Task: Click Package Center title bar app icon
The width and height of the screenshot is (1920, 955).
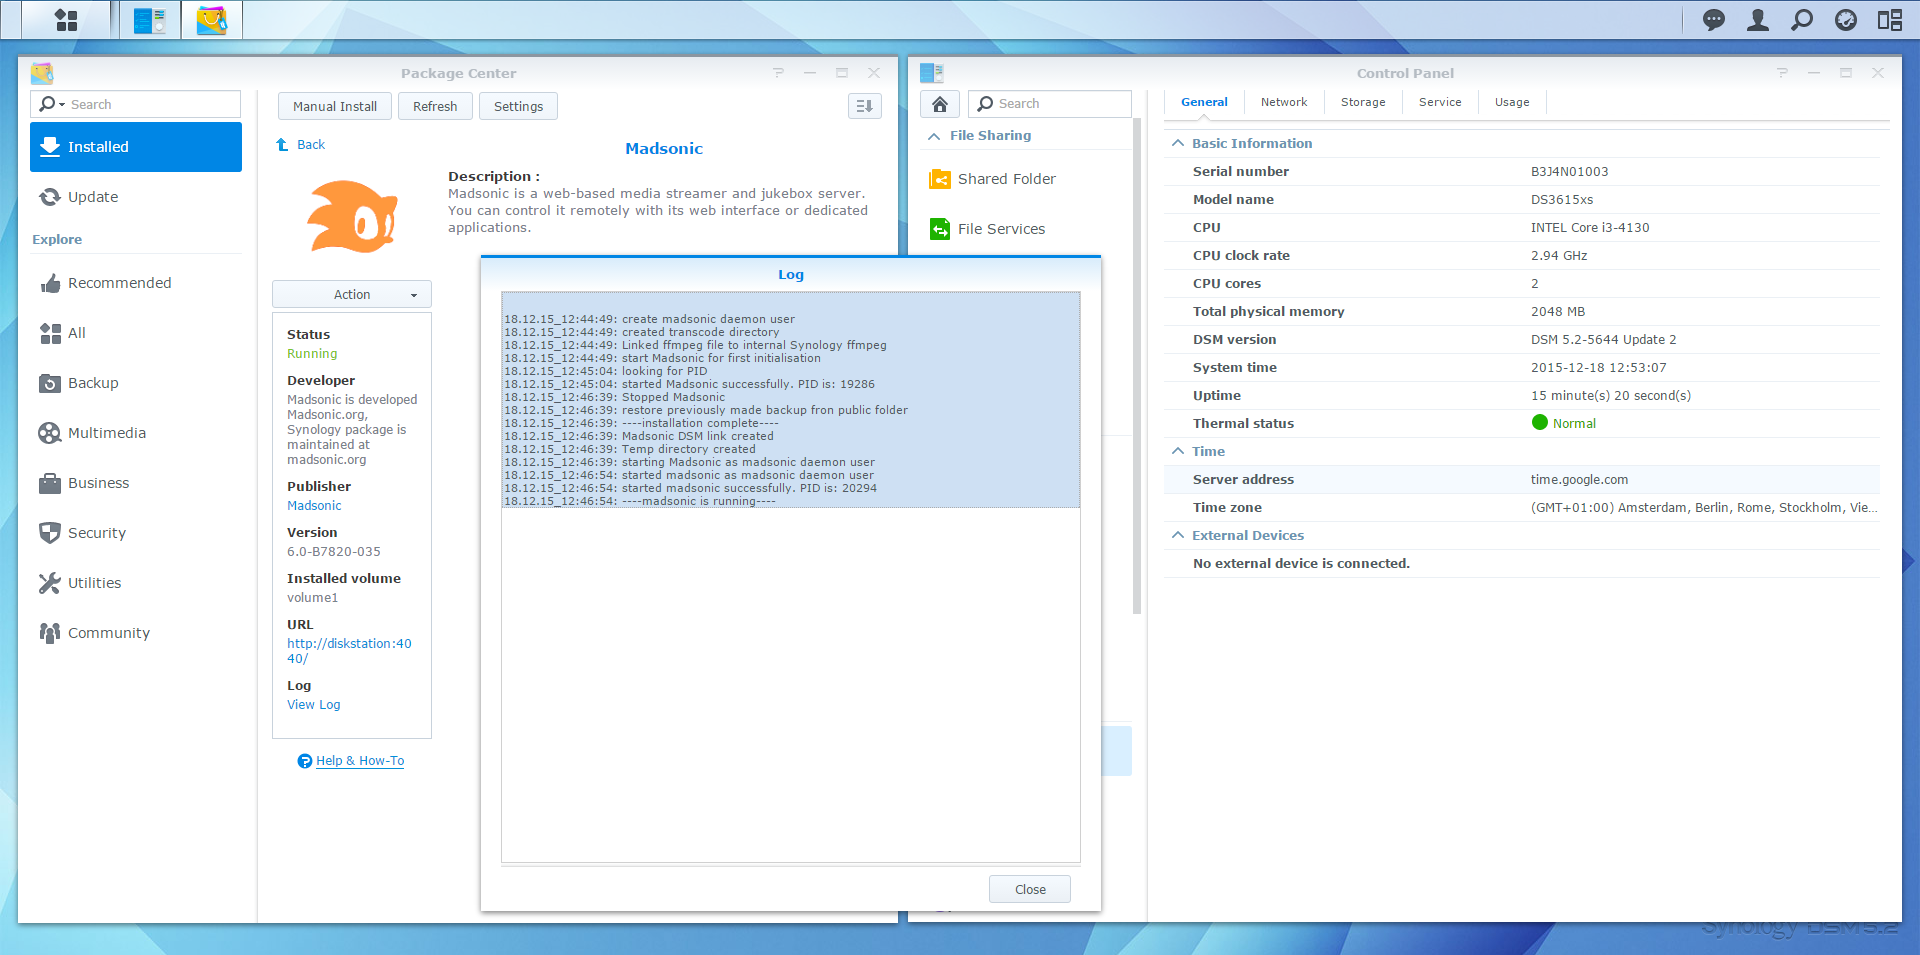Action: [x=42, y=73]
